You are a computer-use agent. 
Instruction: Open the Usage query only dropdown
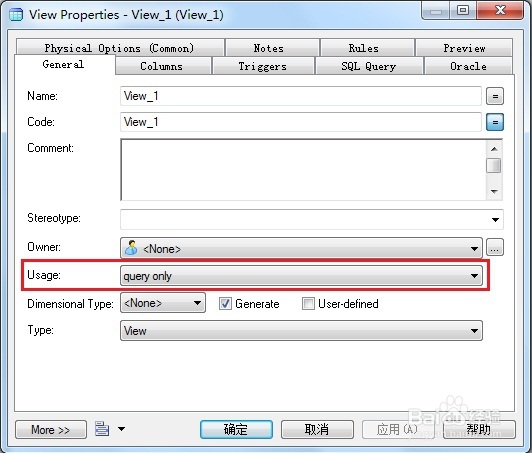301,276
